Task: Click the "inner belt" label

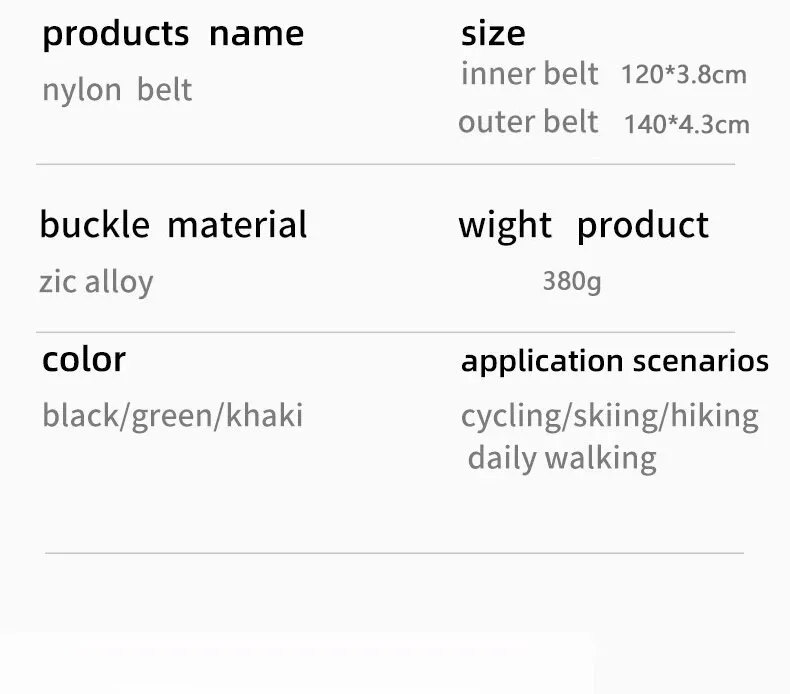Action: point(529,74)
